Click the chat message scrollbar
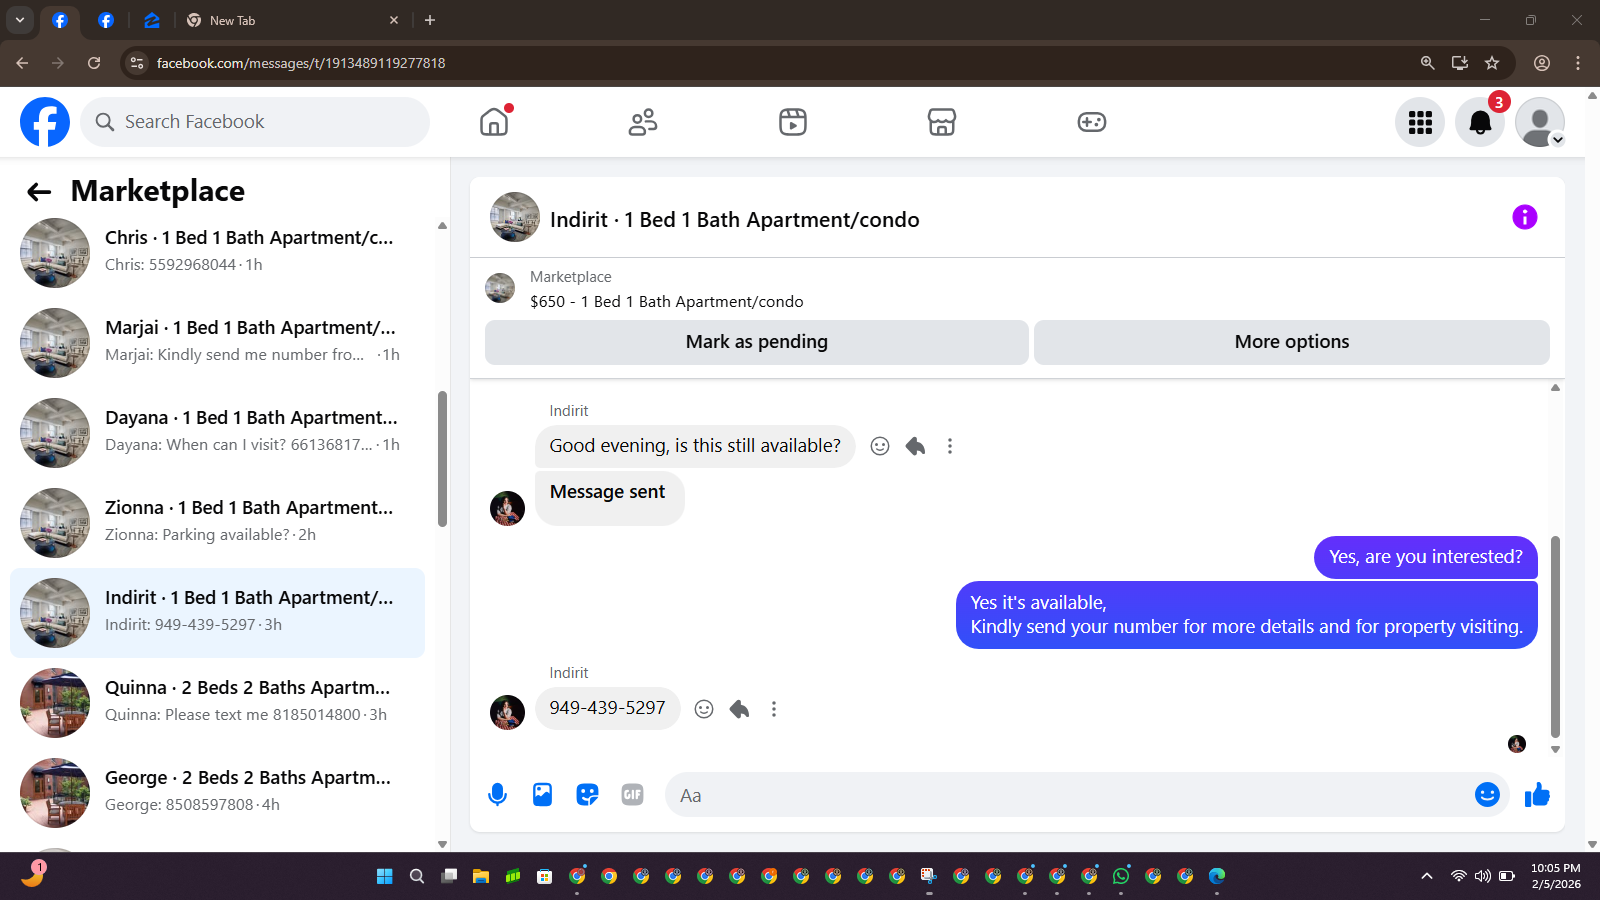The width and height of the screenshot is (1600, 900). [1555, 636]
